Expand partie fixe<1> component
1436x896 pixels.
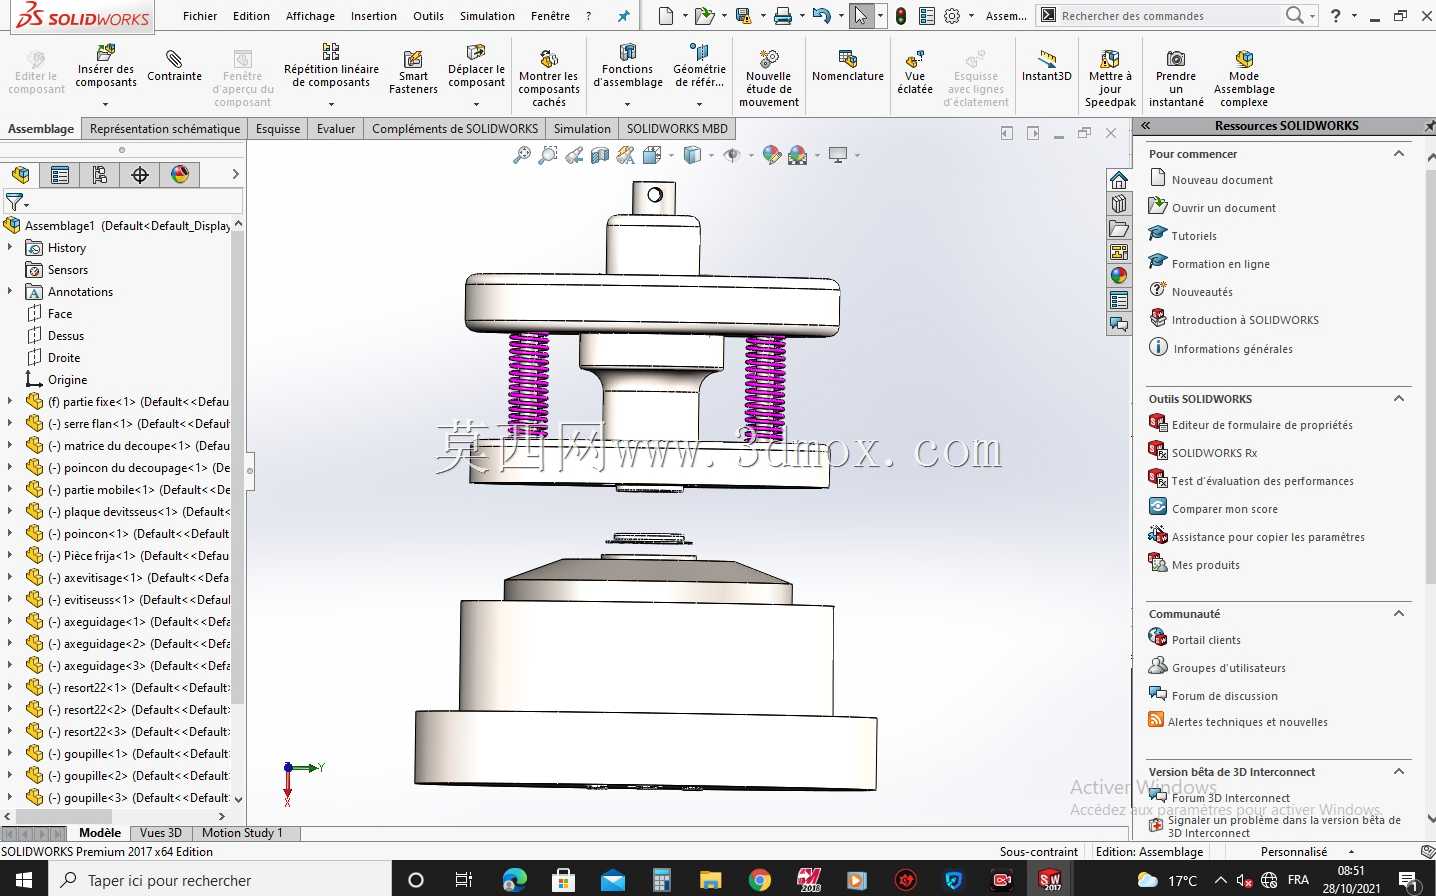[x=10, y=401]
